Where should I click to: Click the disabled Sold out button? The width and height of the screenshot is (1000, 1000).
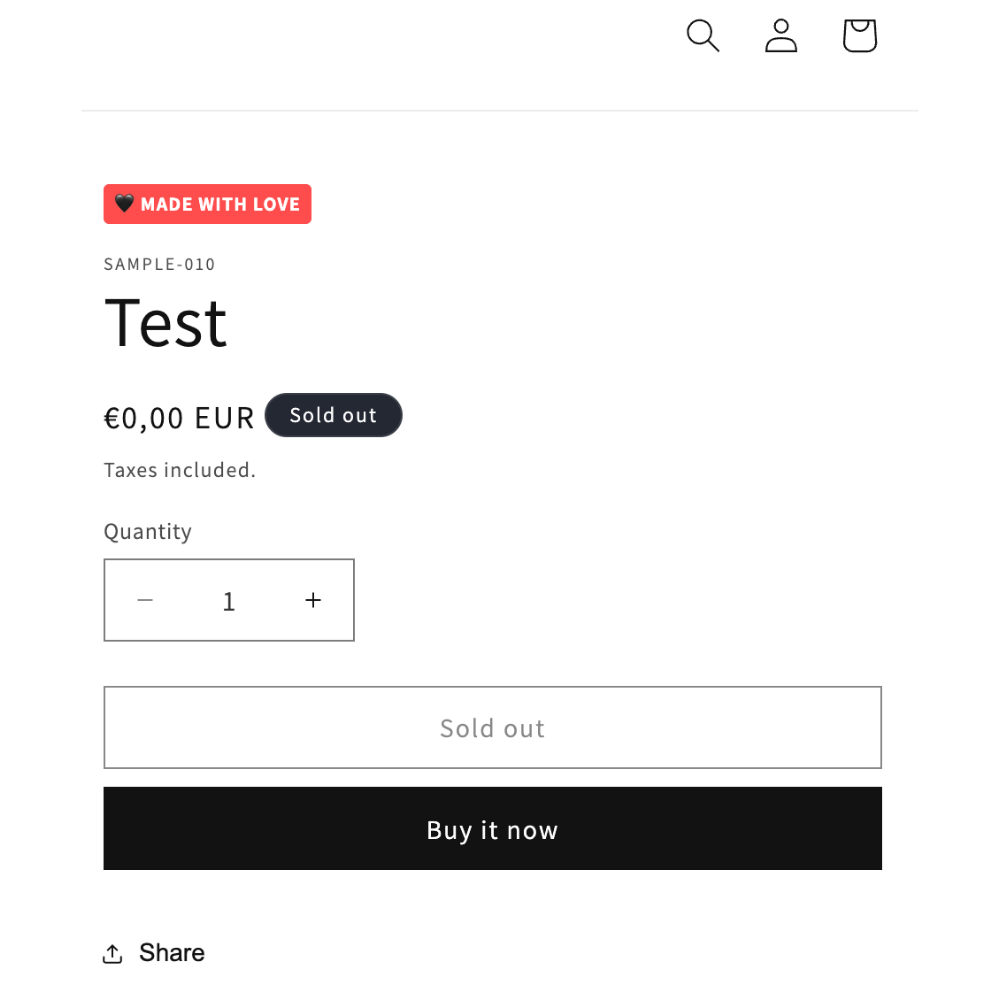pyautogui.click(x=492, y=728)
